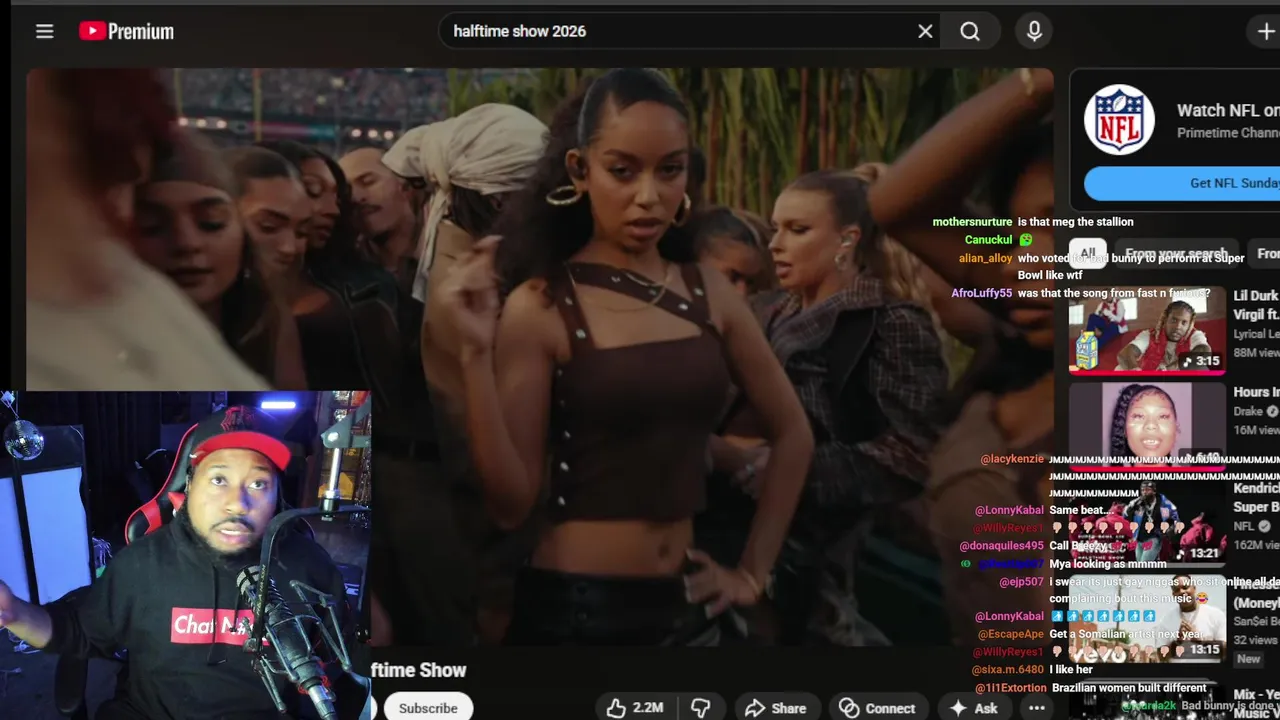The width and height of the screenshot is (1280, 720).
Task: Click Get NFL Sunday Ticket button
Action: [x=1182, y=183]
